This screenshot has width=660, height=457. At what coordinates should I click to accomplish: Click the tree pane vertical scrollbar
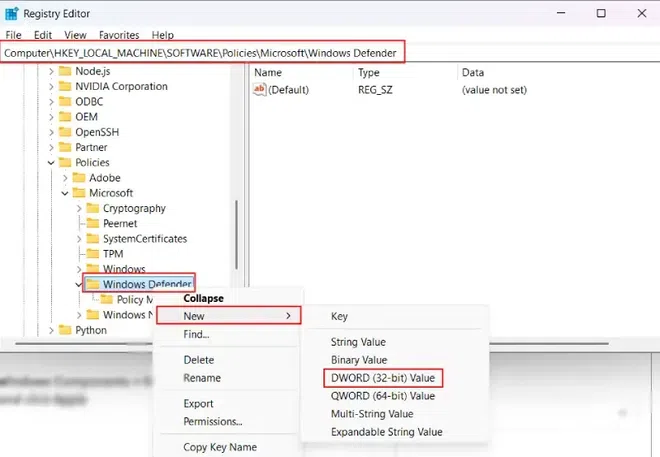click(x=237, y=234)
